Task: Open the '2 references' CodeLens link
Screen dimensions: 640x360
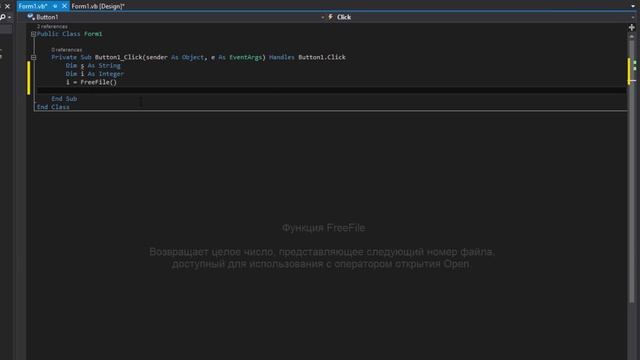Action: [x=52, y=27]
